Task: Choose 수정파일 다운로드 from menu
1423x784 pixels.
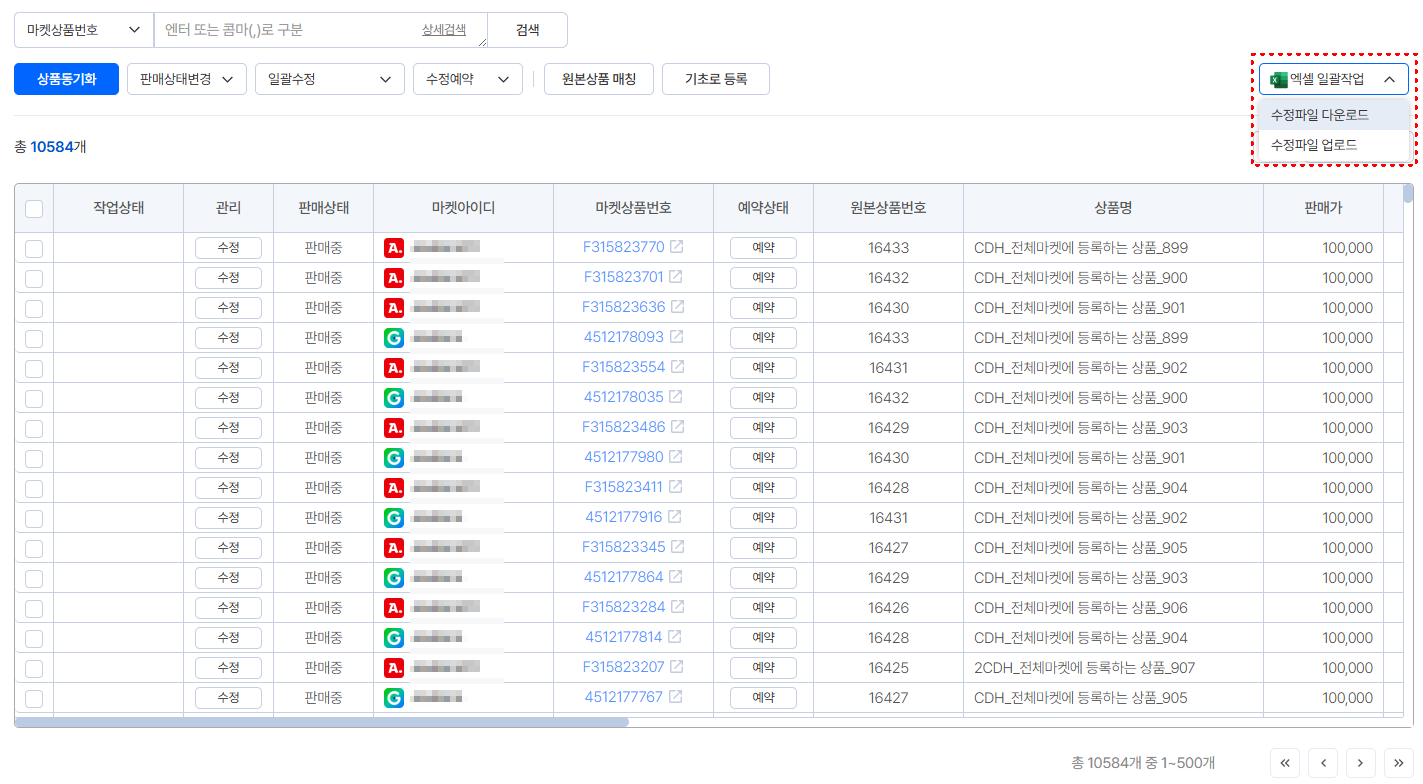Action: click(x=1319, y=115)
